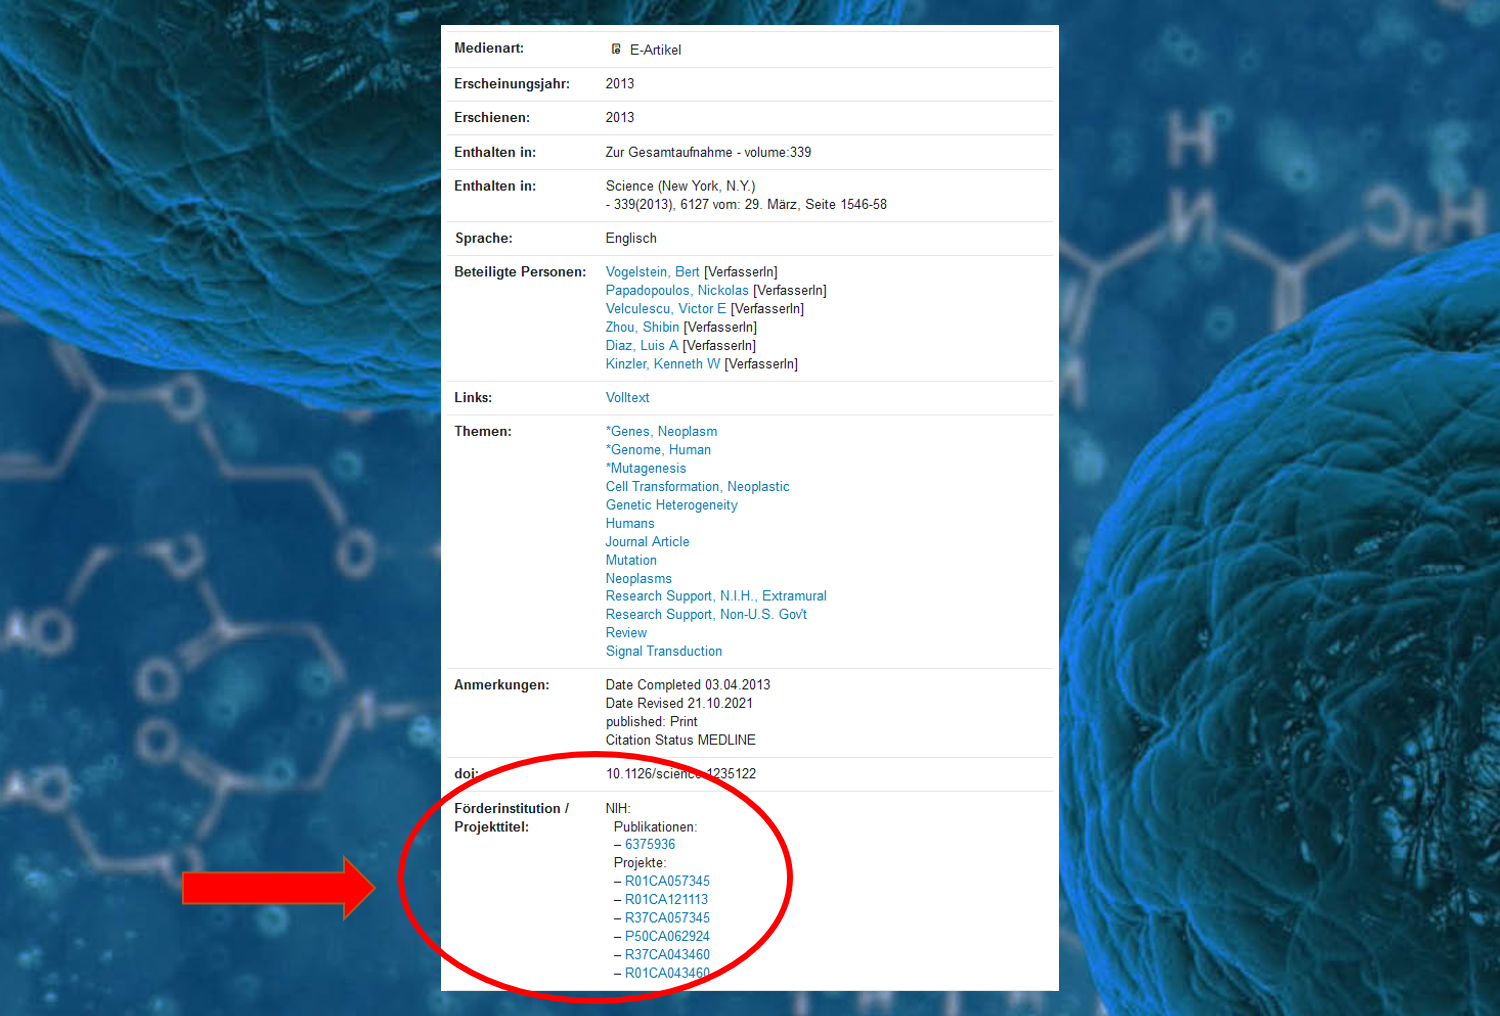
Task: Click the E-Artikel media type icon
Action: click(616, 49)
